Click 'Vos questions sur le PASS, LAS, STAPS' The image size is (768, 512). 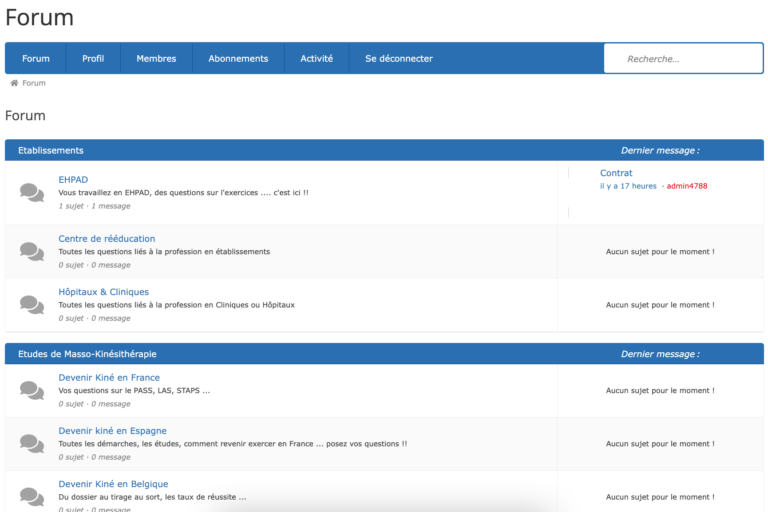(134, 390)
